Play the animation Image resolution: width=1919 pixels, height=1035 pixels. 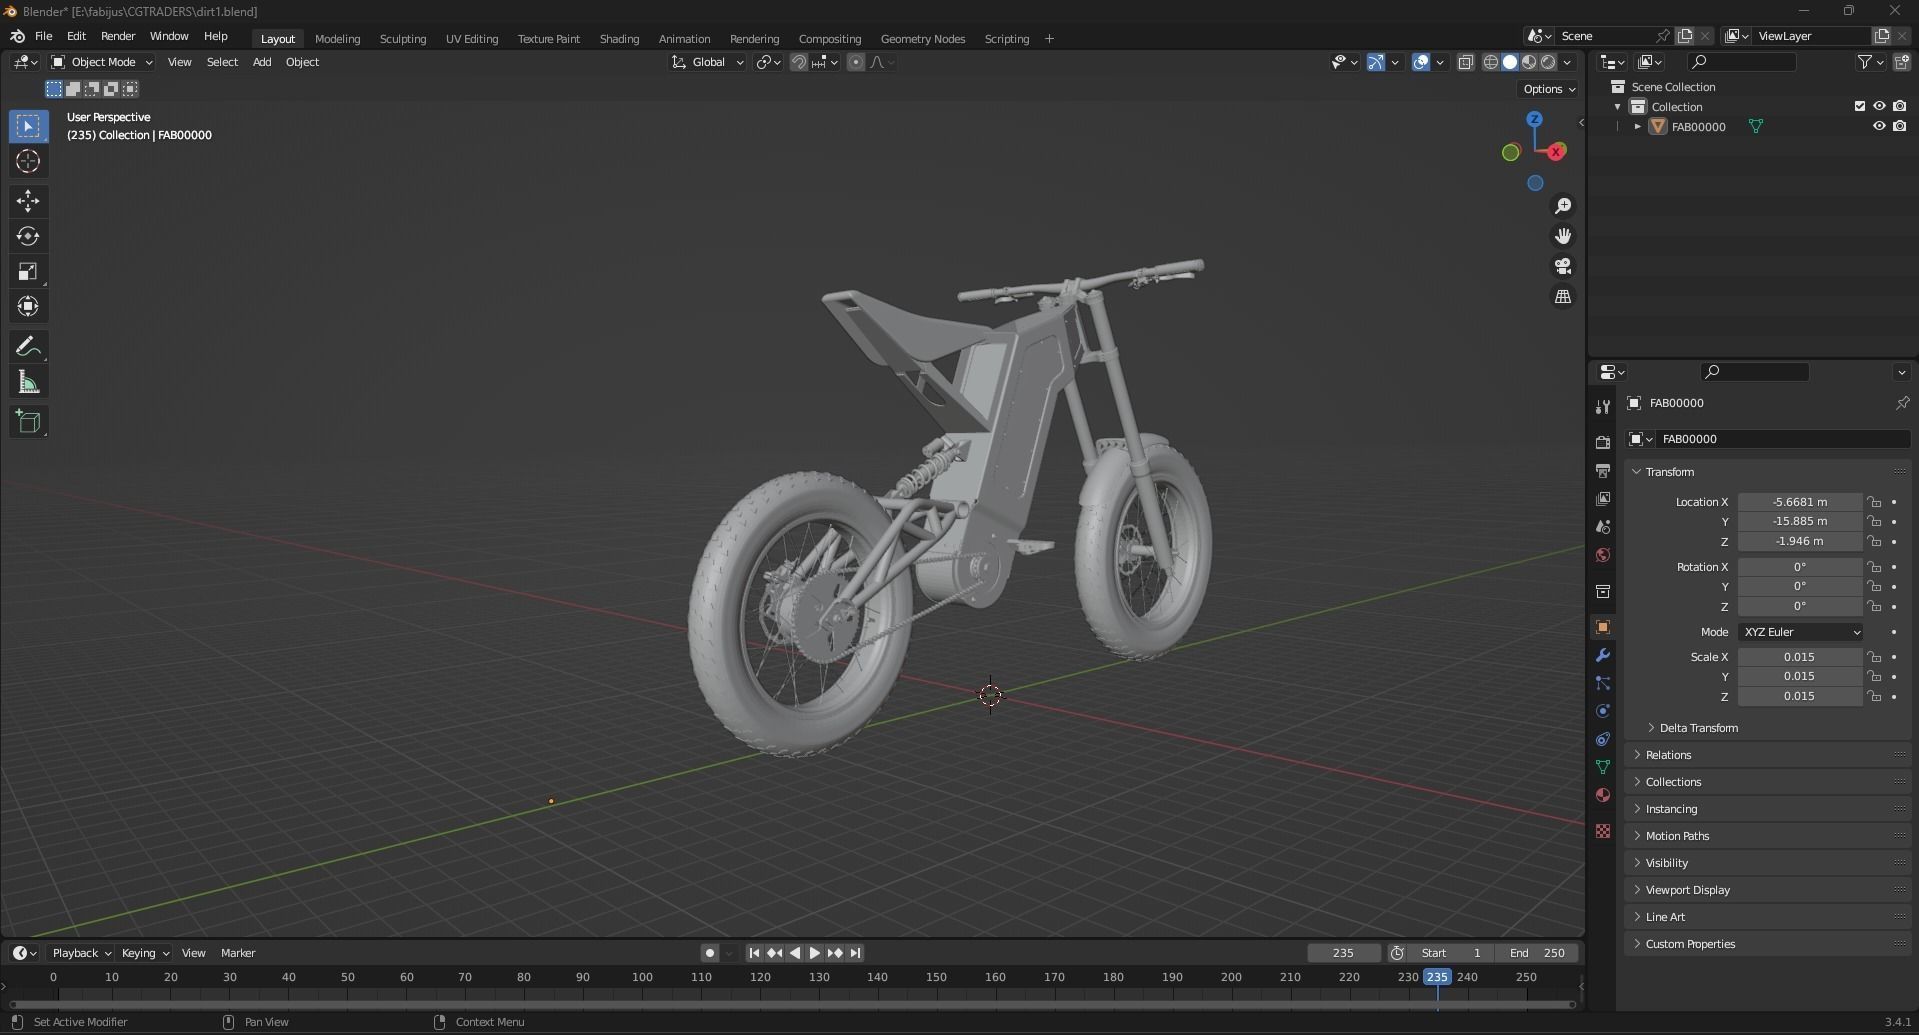click(x=814, y=953)
